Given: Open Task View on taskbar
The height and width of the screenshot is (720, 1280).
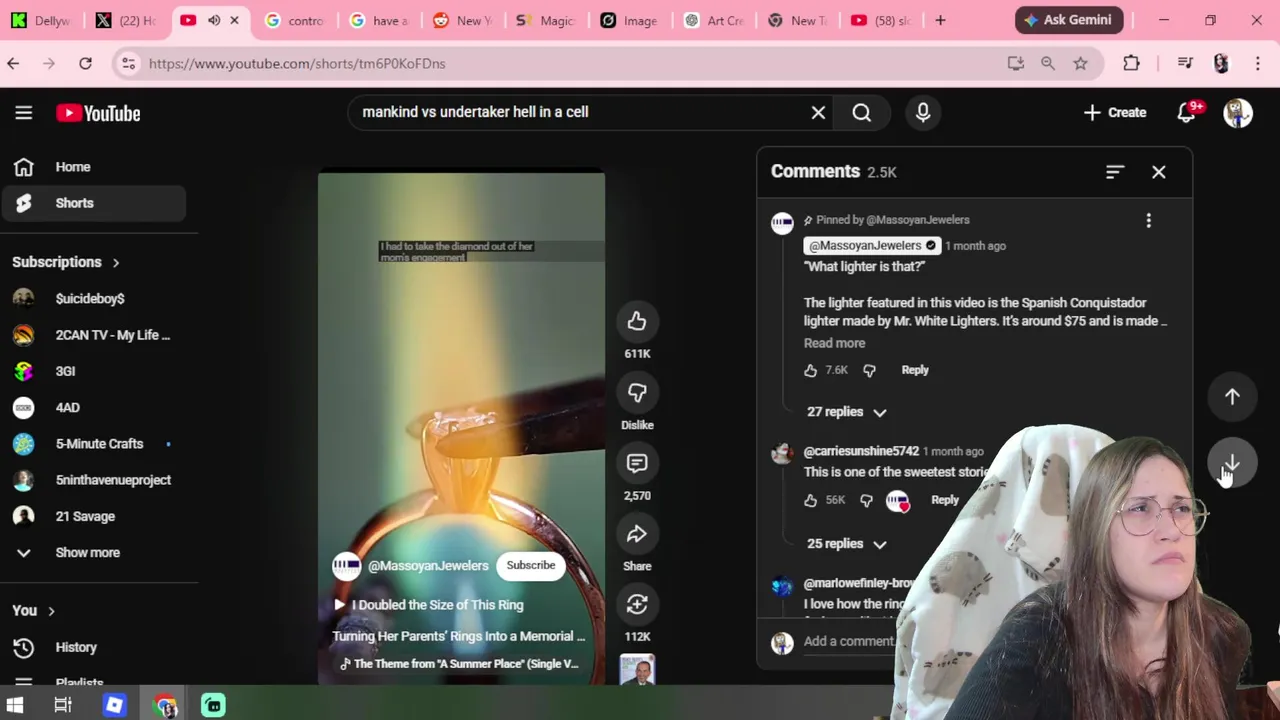Looking at the screenshot, I should [x=63, y=706].
